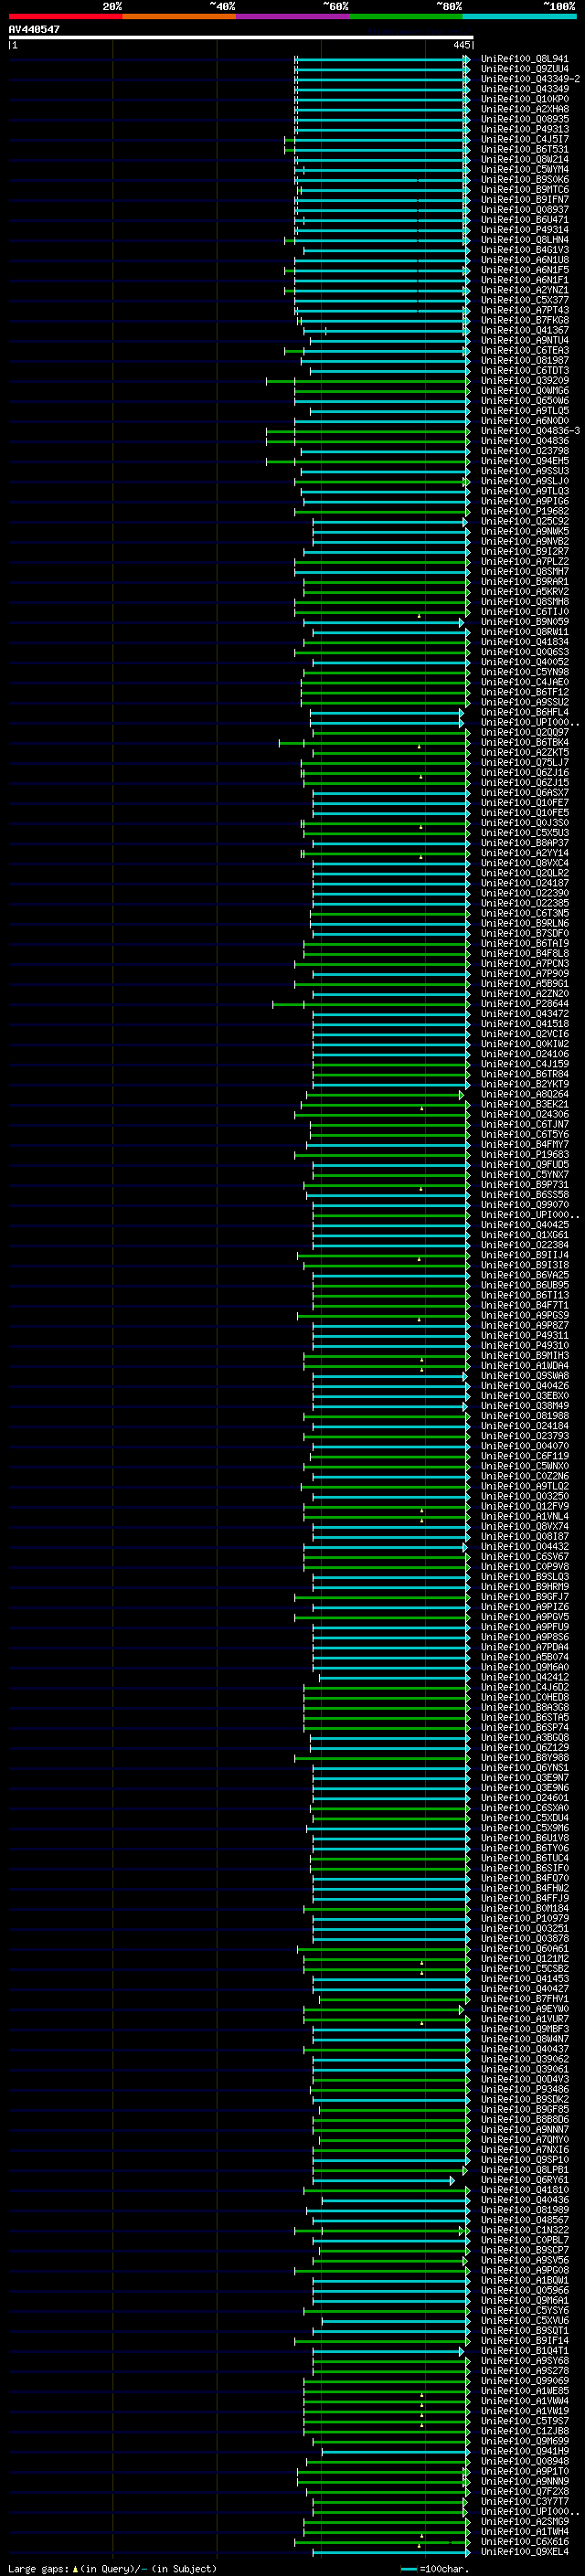585x2576 pixels.
Task: Select the UniRef100_Q08937 label
Action: tap(524, 210)
